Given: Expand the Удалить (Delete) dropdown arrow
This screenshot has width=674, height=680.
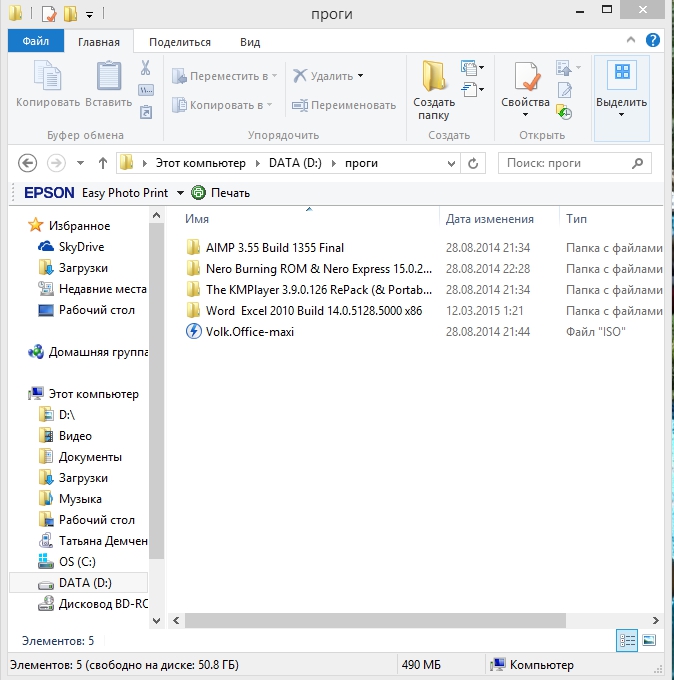Looking at the screenshot, I should 360,76.
